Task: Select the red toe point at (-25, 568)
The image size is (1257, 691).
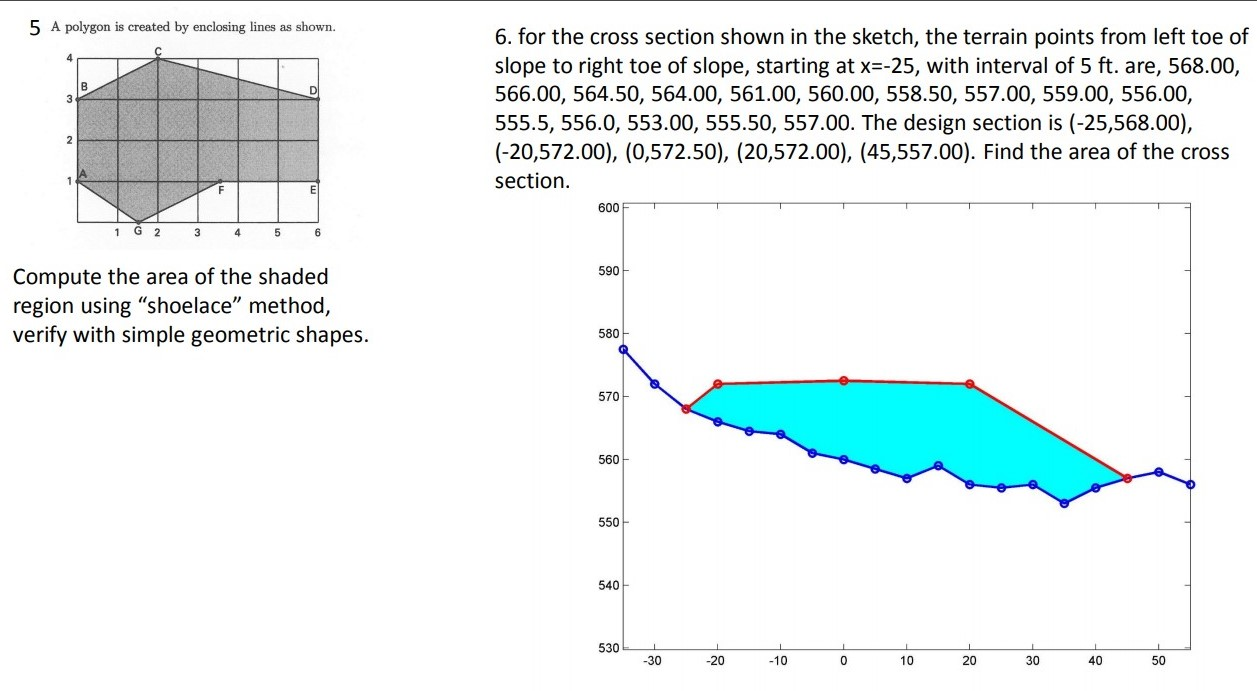Action: pos(687,408)
